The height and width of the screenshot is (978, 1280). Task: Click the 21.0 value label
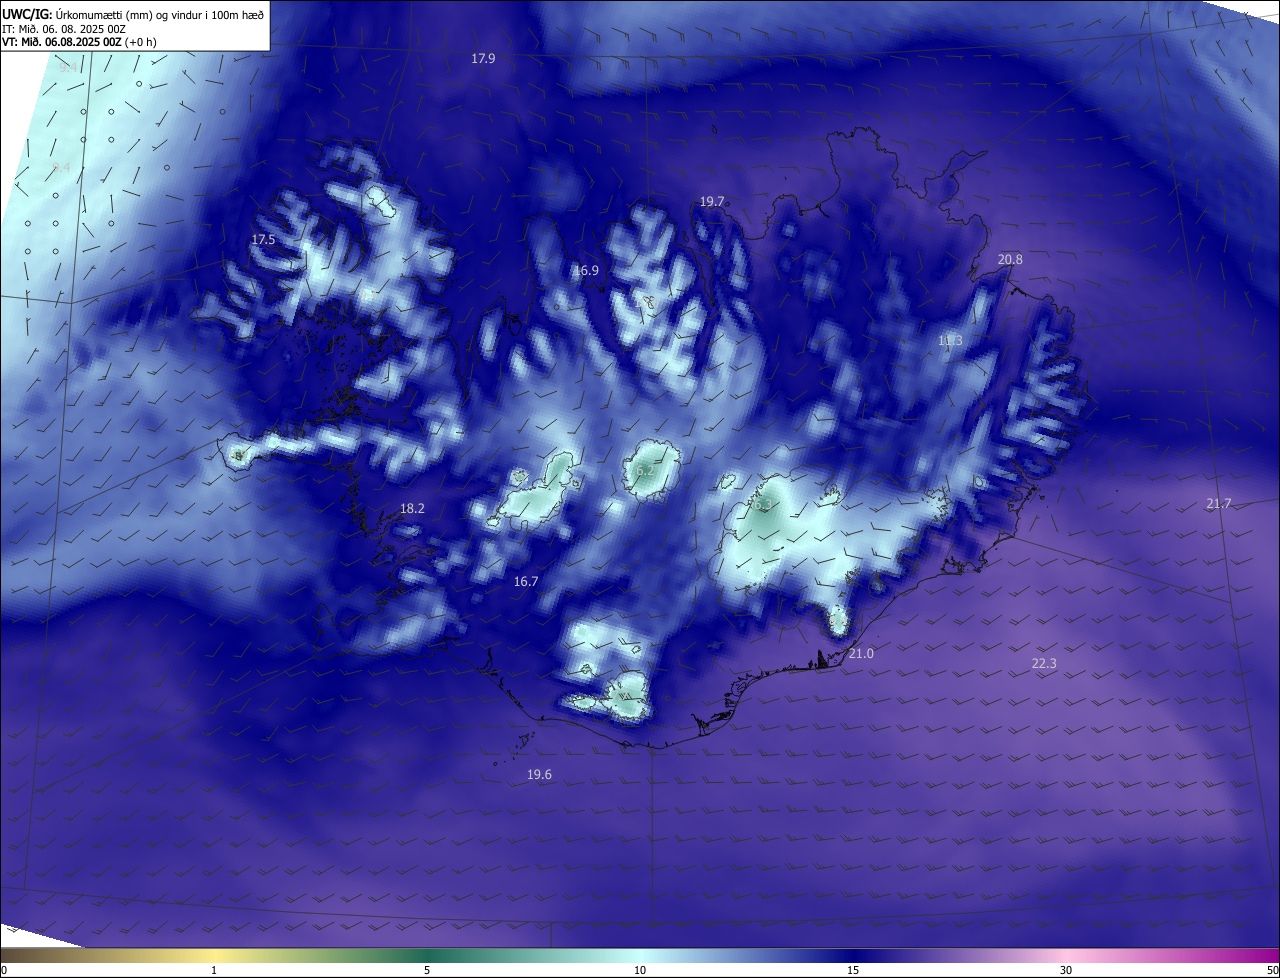861,654
